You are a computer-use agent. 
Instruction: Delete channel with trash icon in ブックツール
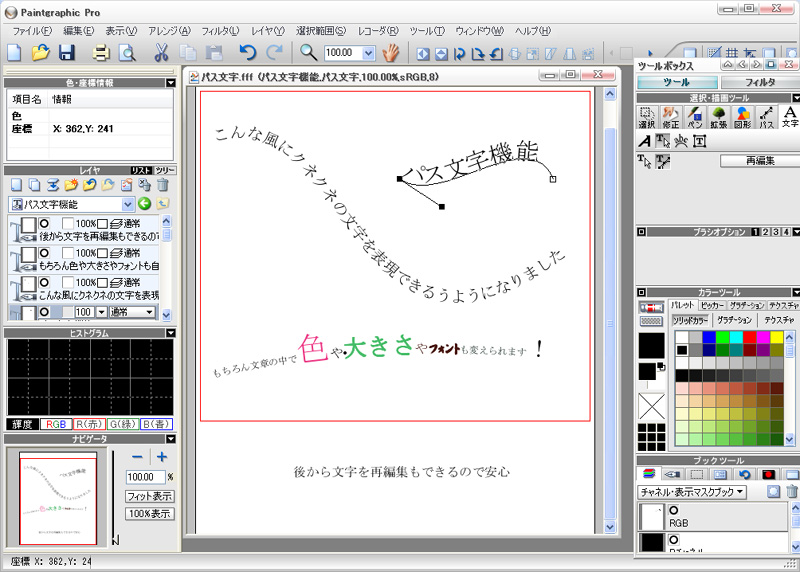[x=791, y=492]
